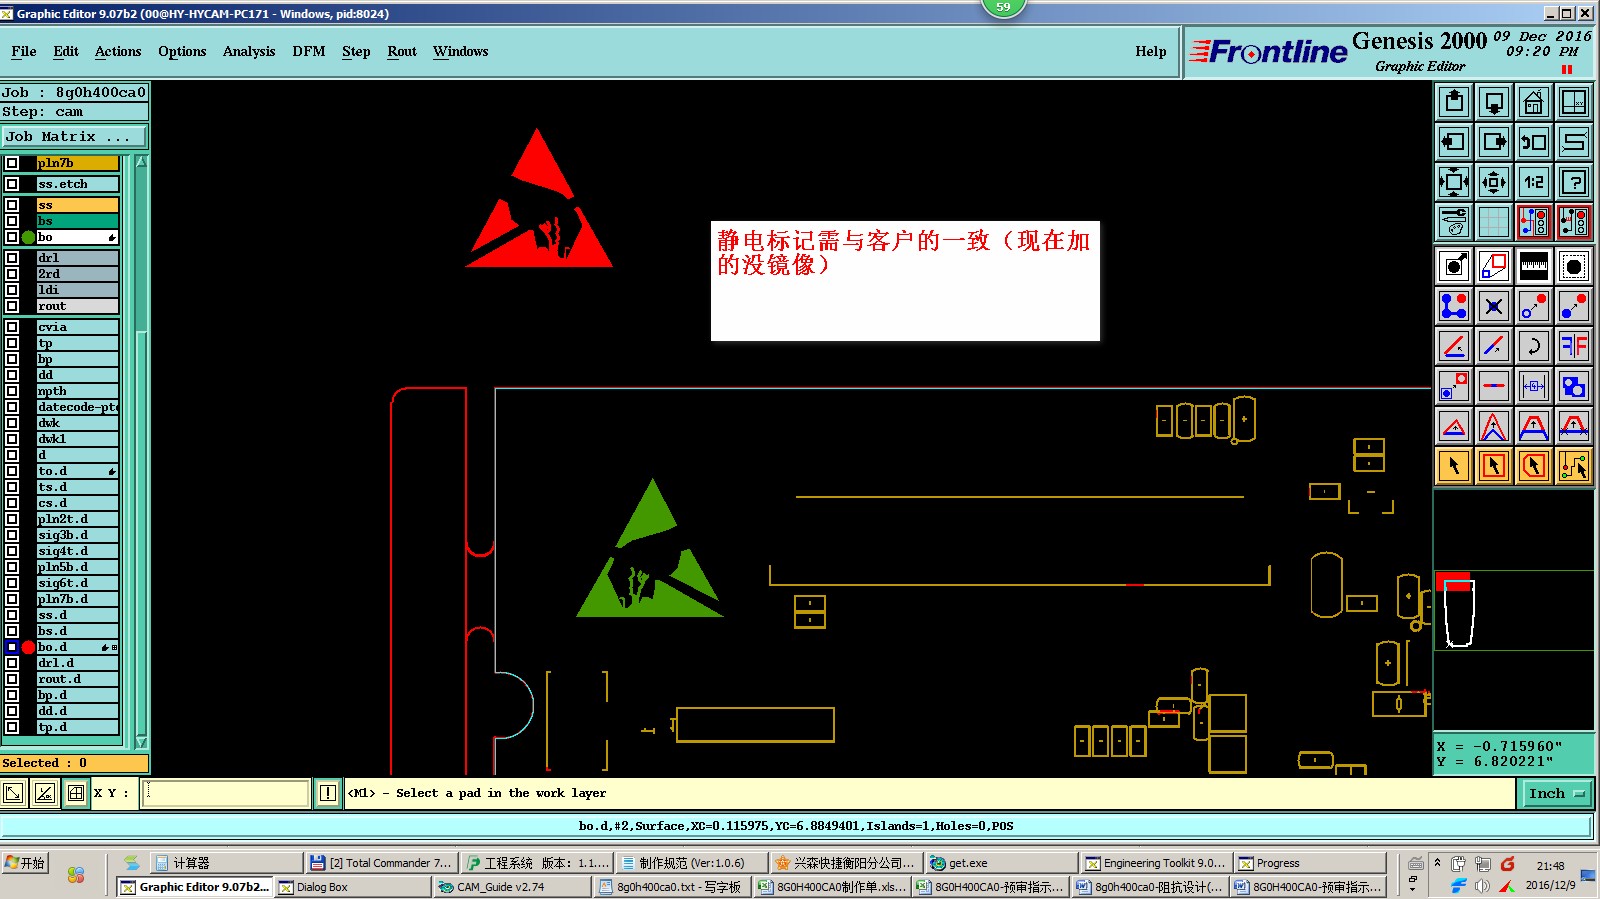This screenshot has width=1600, height=899.
Task: Click the rotate arc arrow icon
Action: click(1534, 346)
